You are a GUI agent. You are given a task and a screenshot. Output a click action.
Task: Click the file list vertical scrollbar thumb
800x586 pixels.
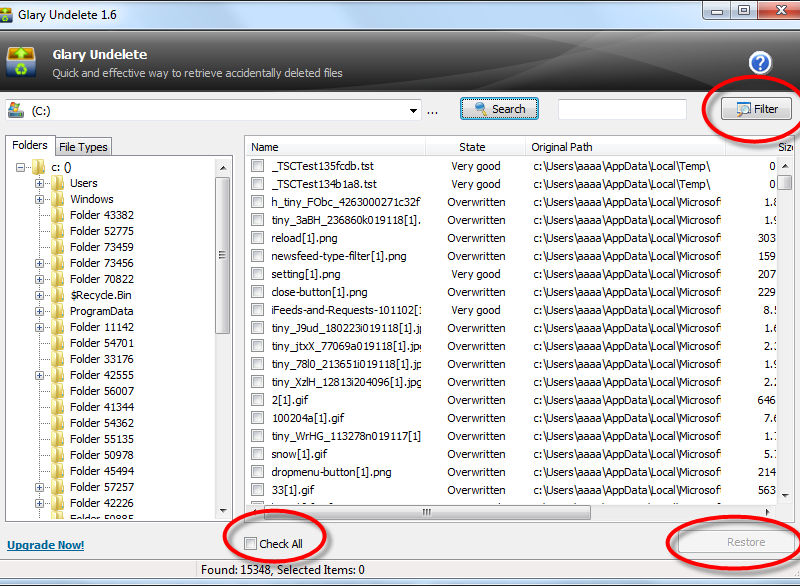786,182
